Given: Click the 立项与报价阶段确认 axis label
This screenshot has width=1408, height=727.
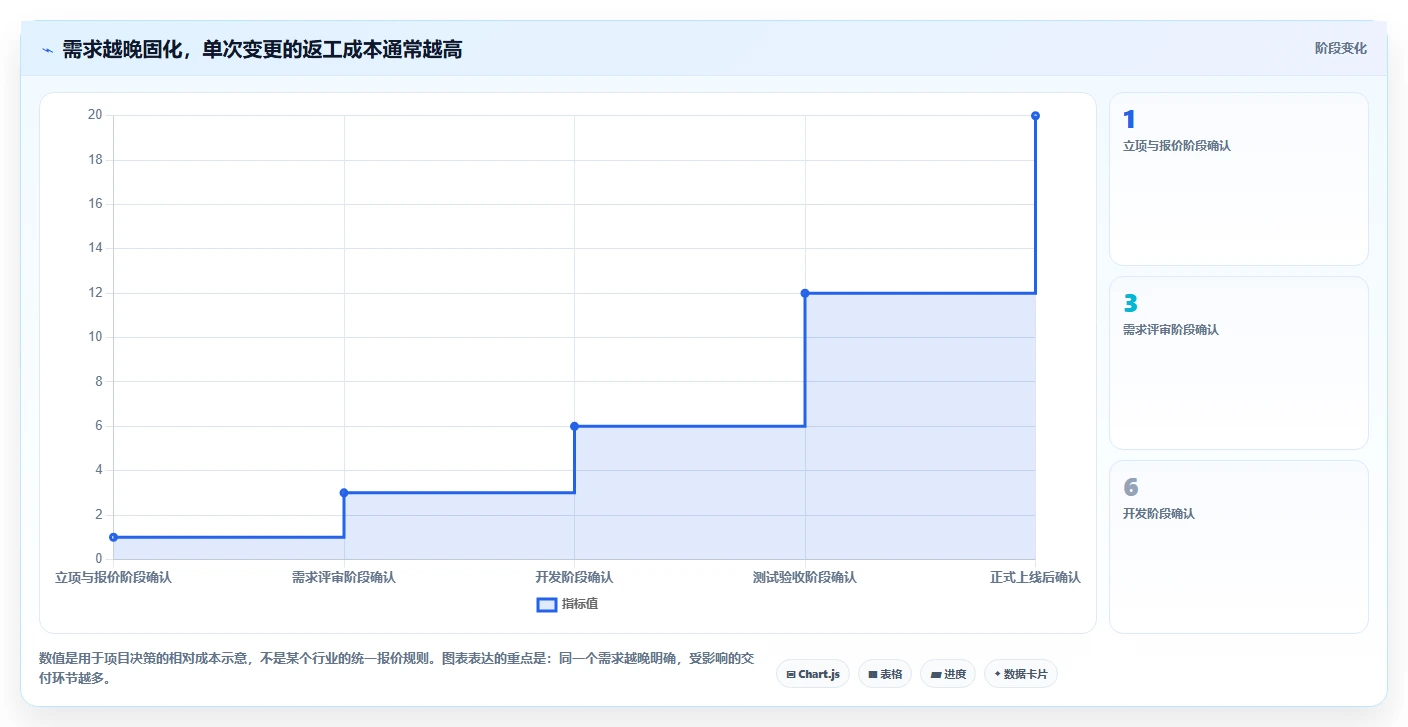Looking at the screenshot, I should [113, 577].
